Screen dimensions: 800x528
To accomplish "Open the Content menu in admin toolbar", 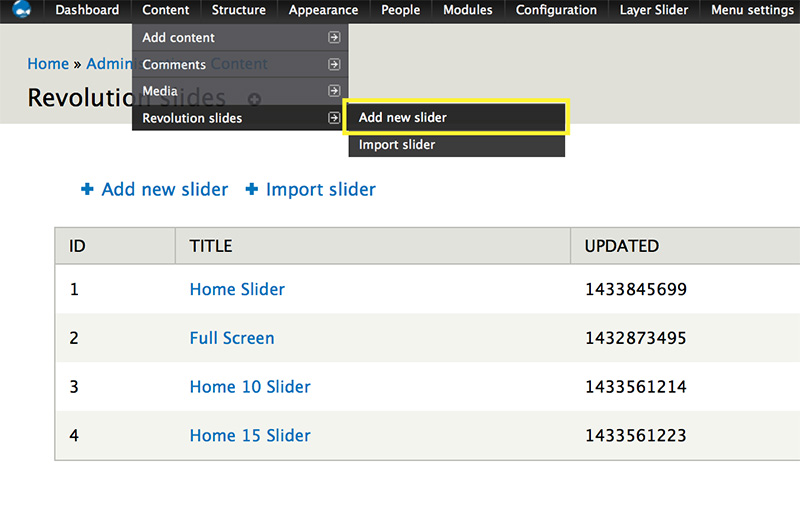I will [165, 10].
